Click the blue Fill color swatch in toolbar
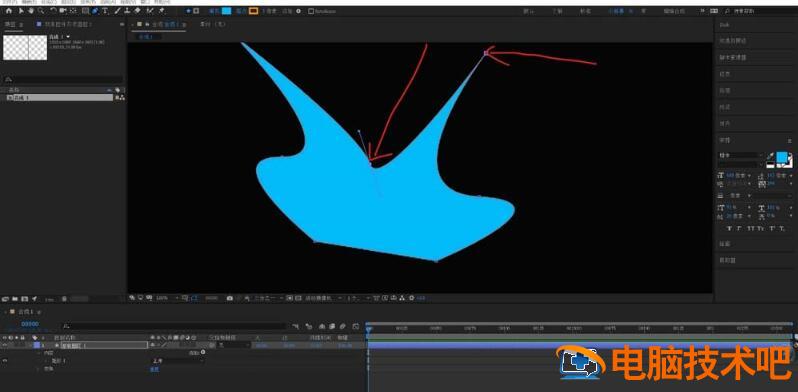The image size is (798, 392). click(x=226, y=11)
